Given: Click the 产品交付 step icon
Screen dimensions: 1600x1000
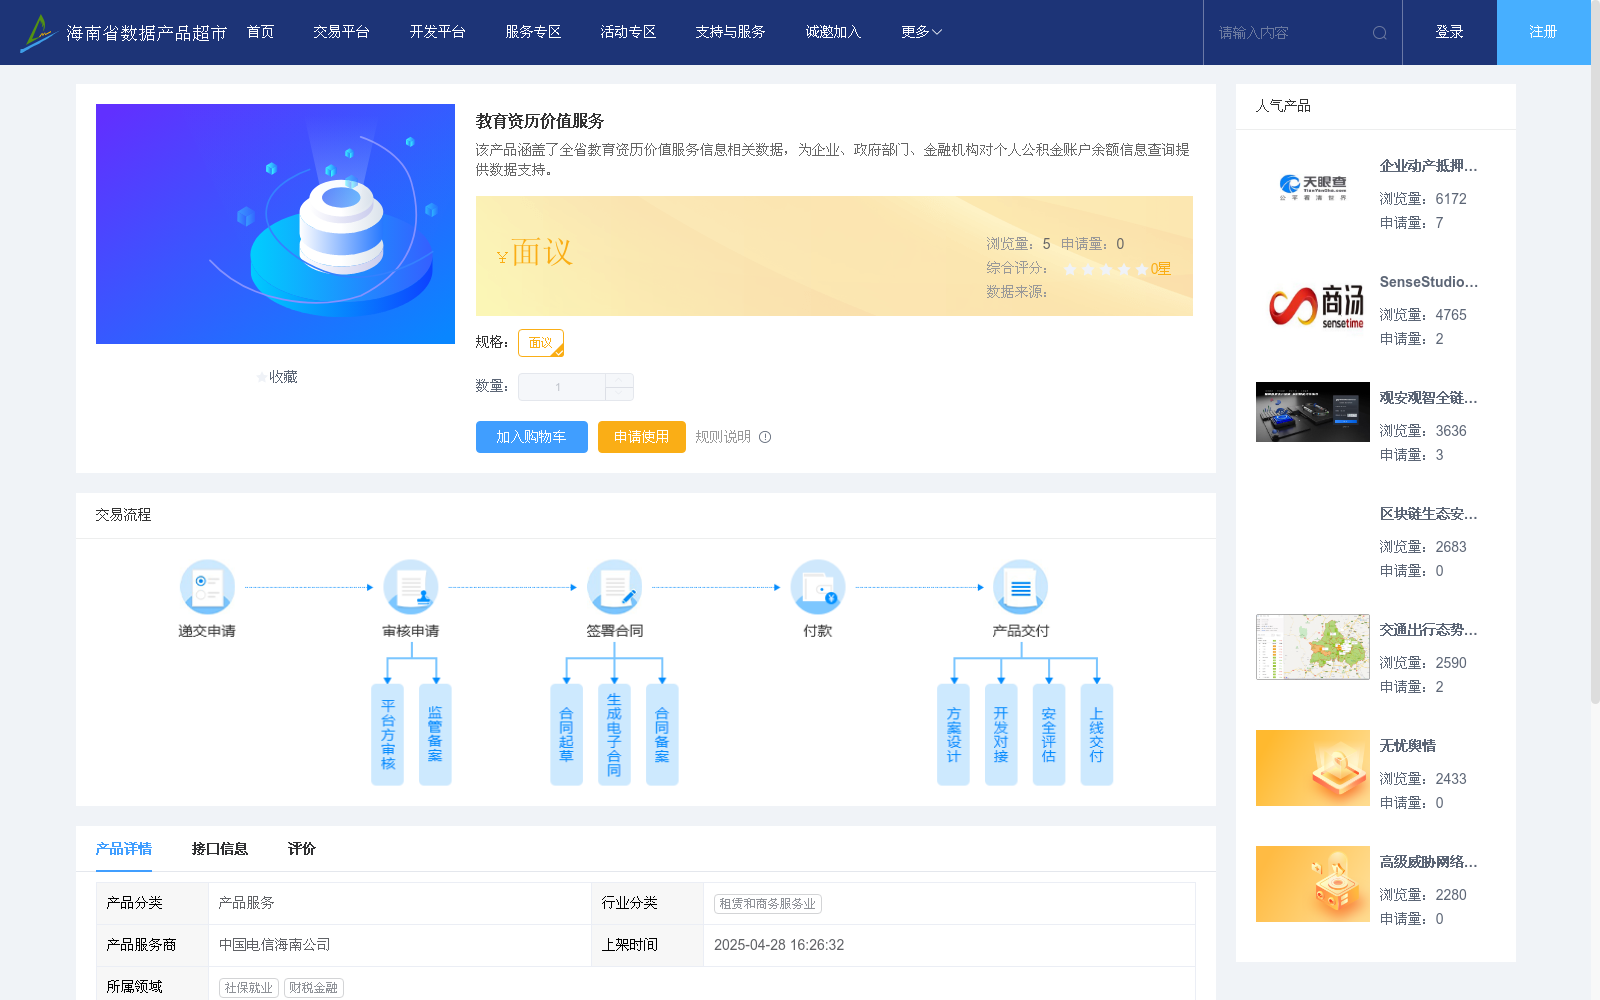Looking at the screenshot, I should click(x=1021, y=587).
